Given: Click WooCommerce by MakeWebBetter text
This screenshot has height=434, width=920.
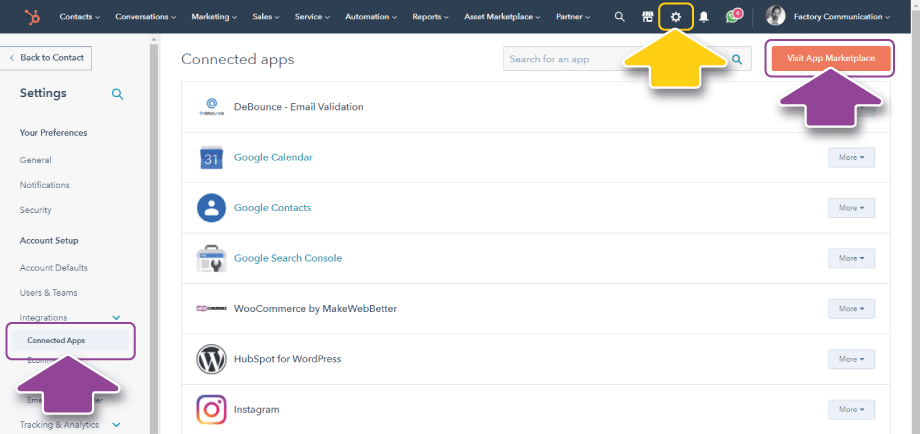Looking at the screenshot, I should click(315, 308).
